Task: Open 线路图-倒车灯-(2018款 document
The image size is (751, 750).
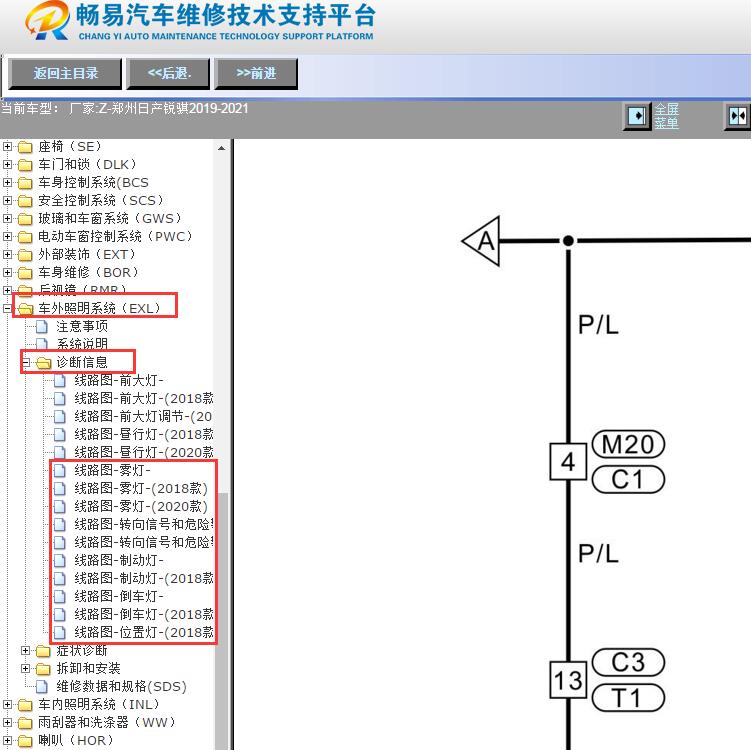Action: pos(144,614)
